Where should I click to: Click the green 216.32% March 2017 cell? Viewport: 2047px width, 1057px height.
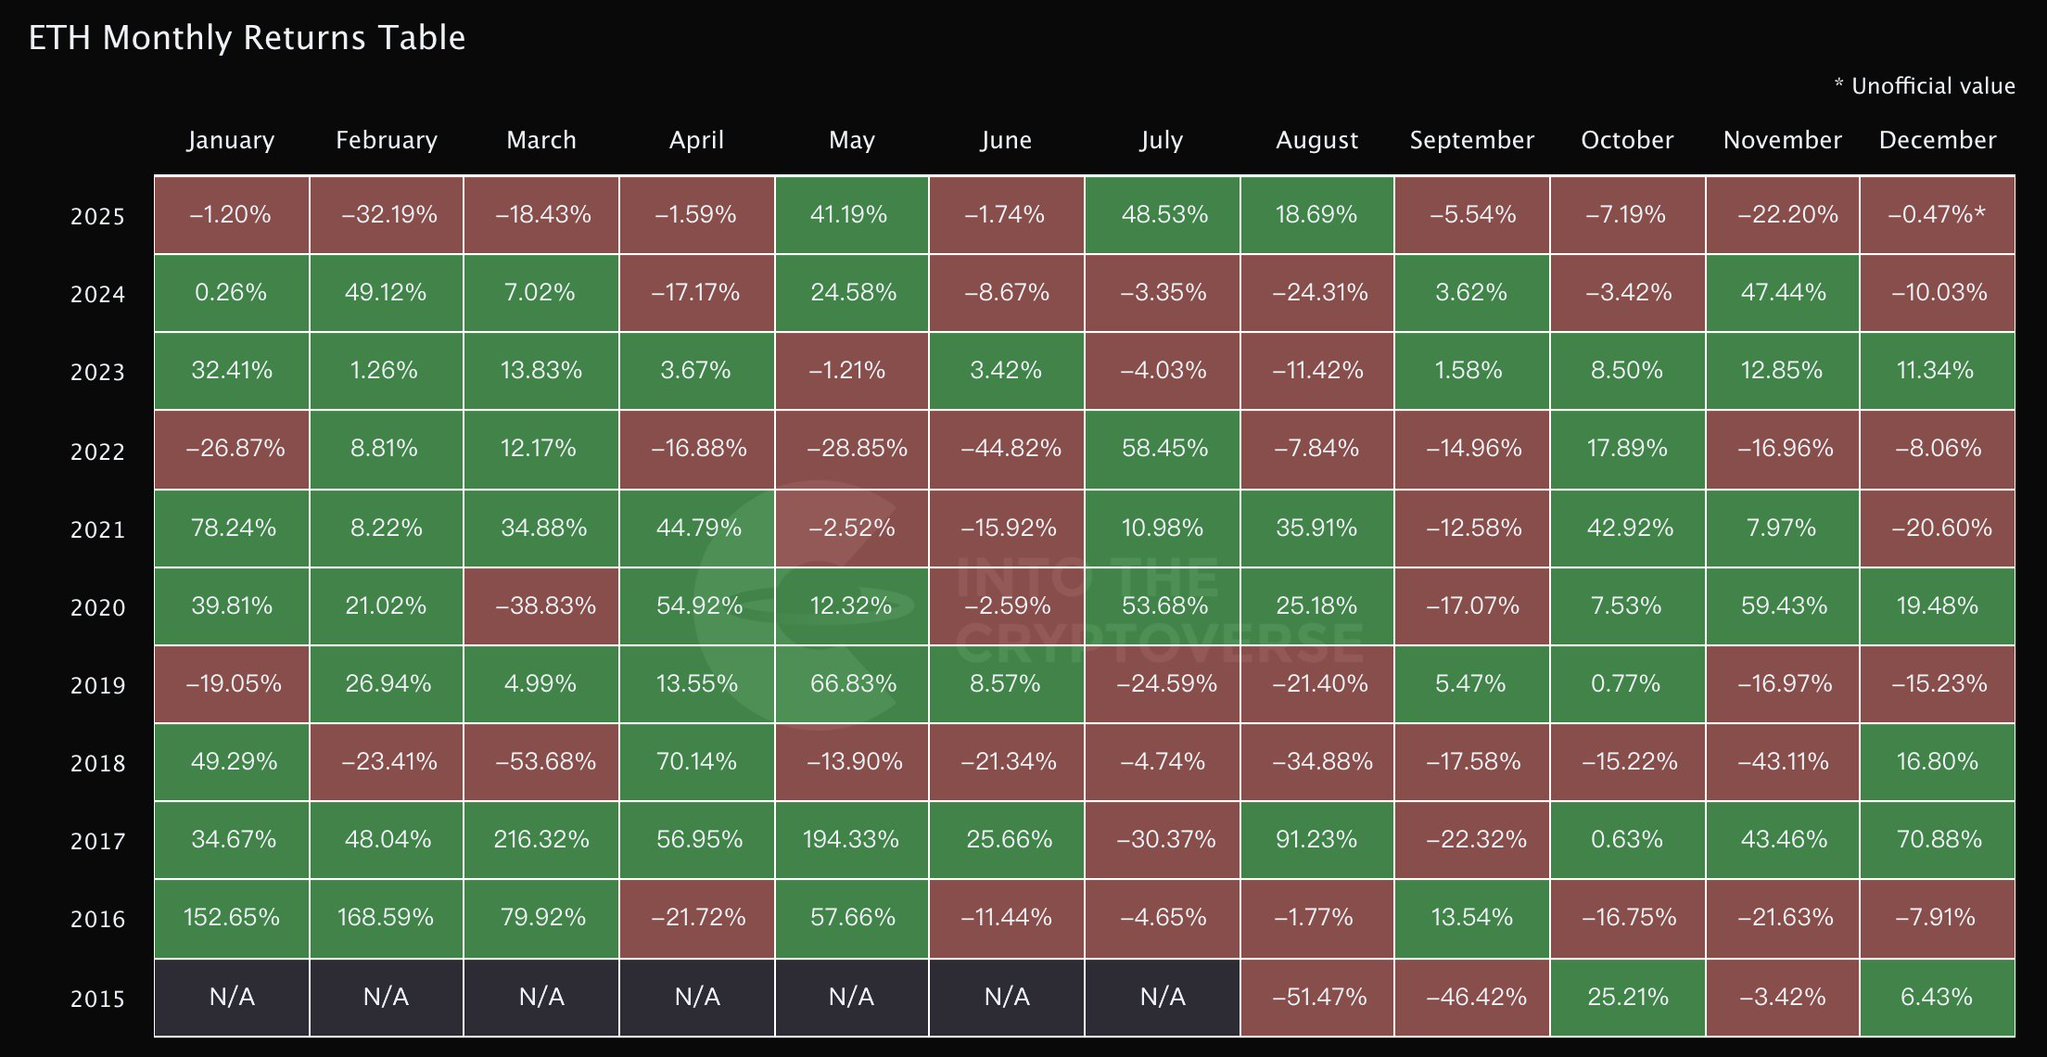click(541, 839)
